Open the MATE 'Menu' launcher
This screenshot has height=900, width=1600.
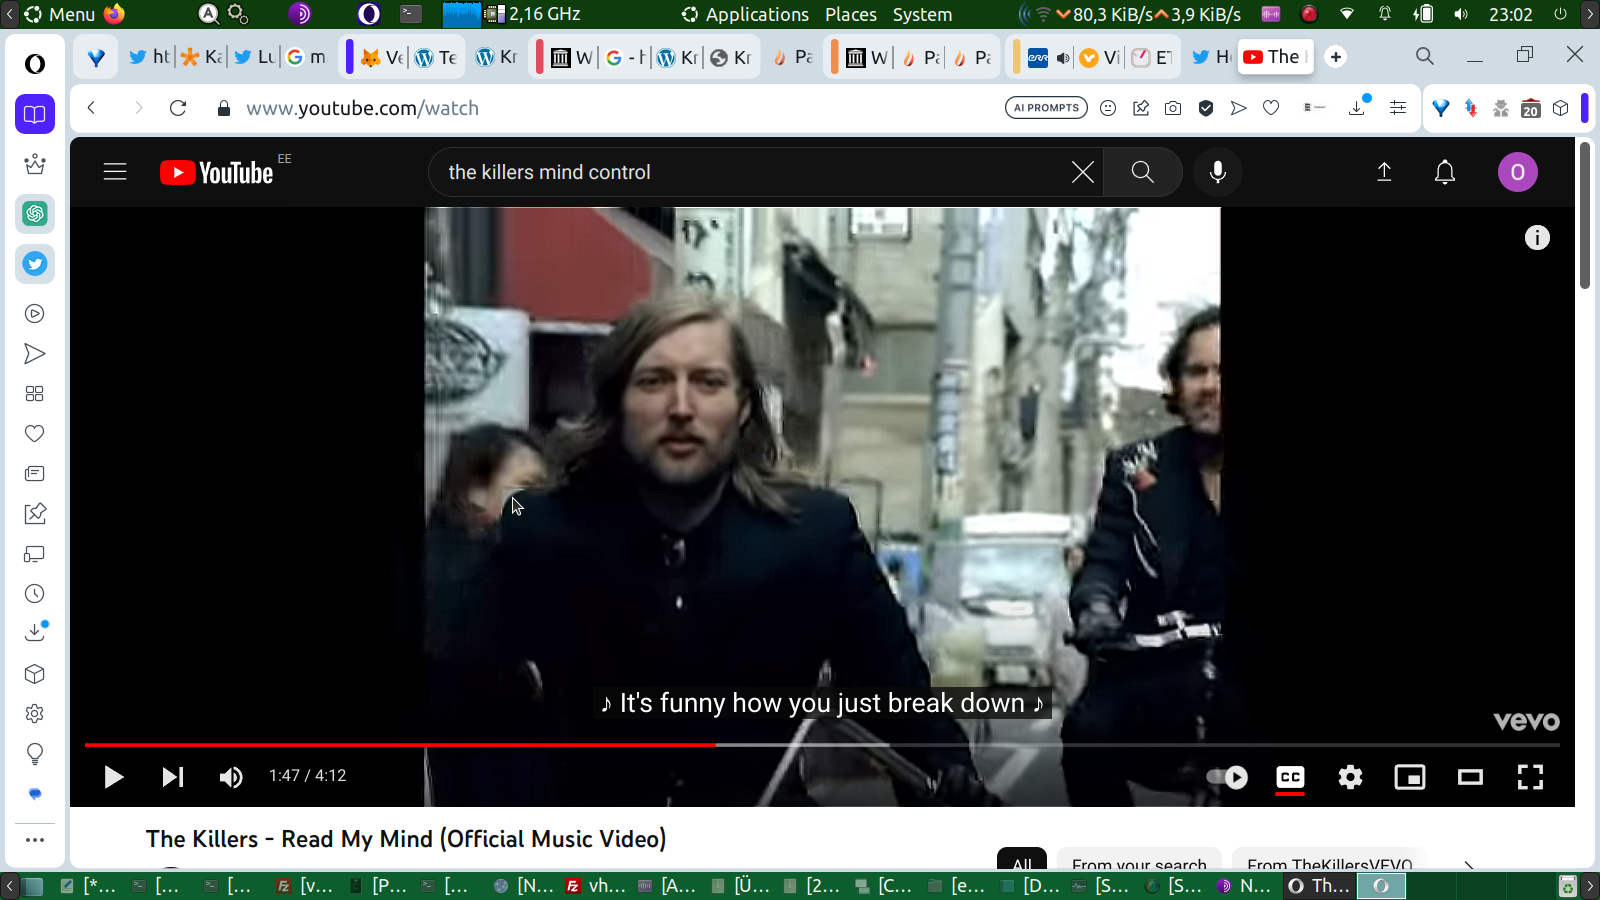(x=60, y=14)
